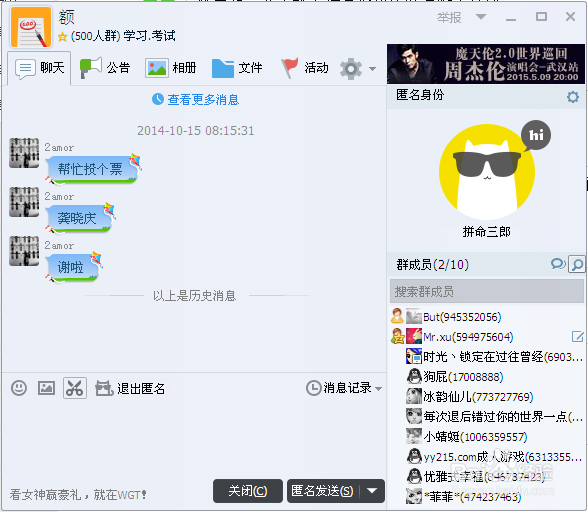
Task: Select member Mr.xu(594975604)
Action: tap(487, 337)
